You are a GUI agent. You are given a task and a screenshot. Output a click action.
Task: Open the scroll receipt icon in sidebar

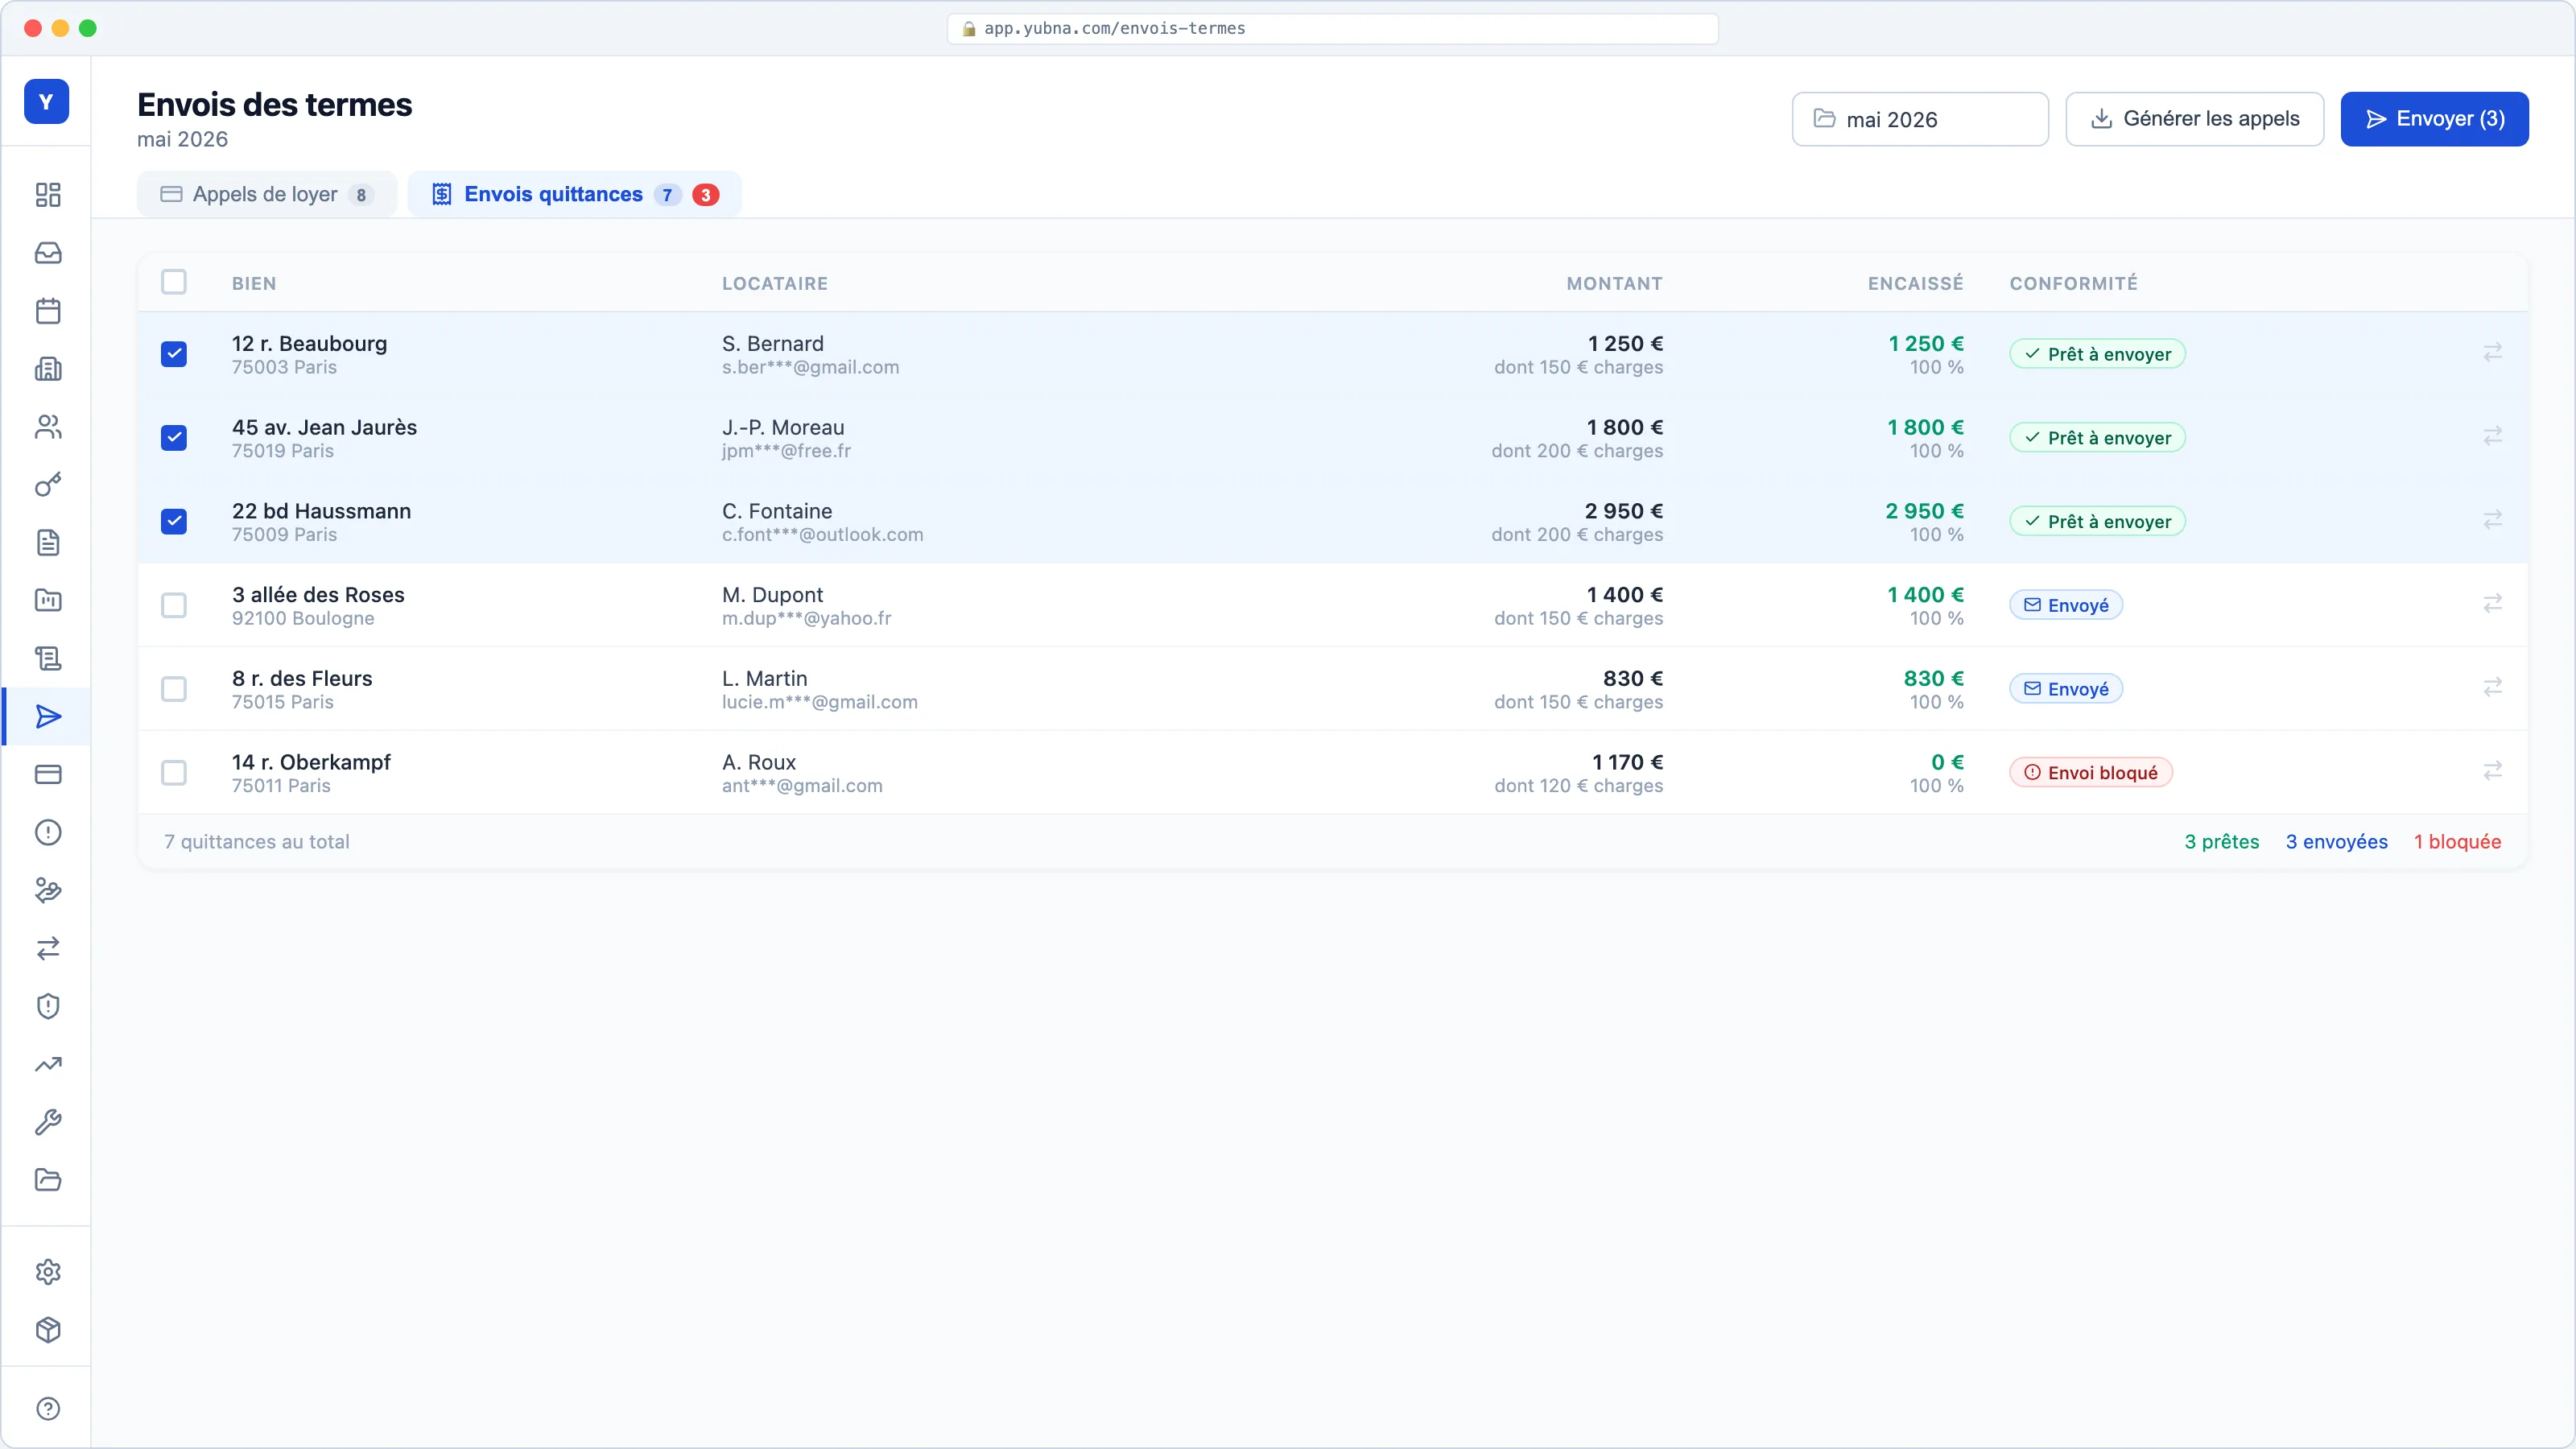[48, 658]
